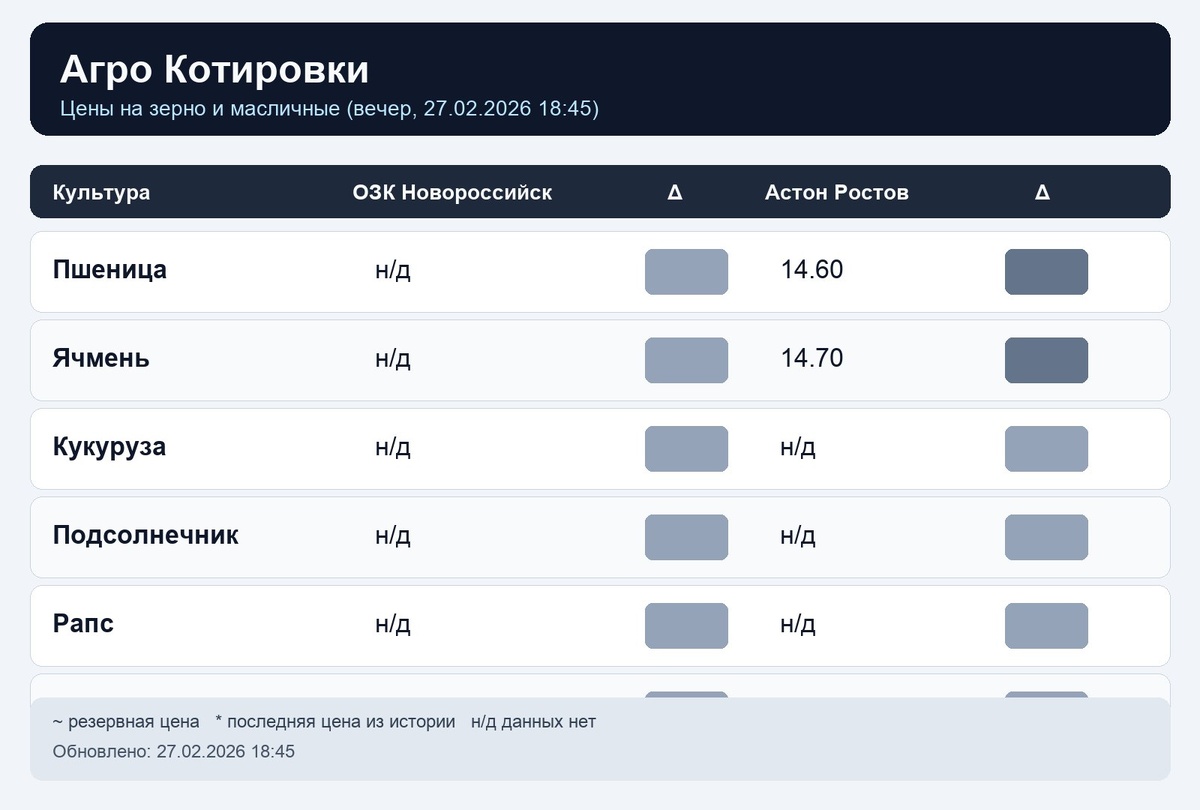Viewport: 1200px width, 810px height.
Task: Open the Пшеница row label
Action: click(110, 270)
